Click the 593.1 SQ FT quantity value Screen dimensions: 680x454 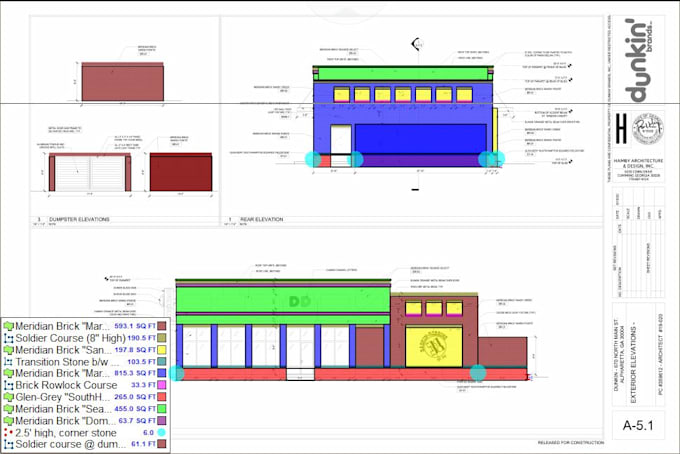coord(135,326)
